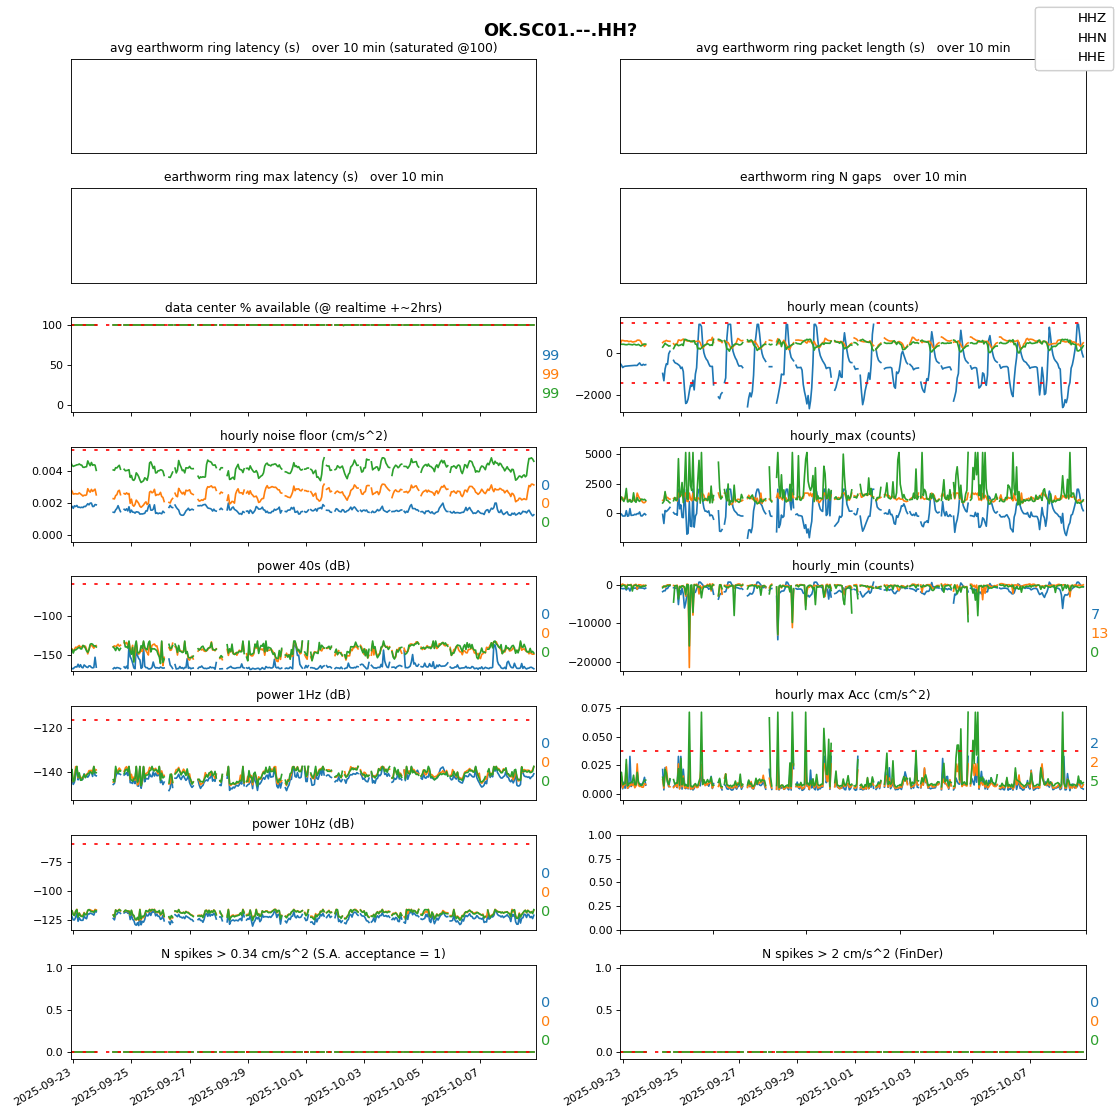
Task: Click inside the hourly_max (counts) chart
Action: click(852, 494)
